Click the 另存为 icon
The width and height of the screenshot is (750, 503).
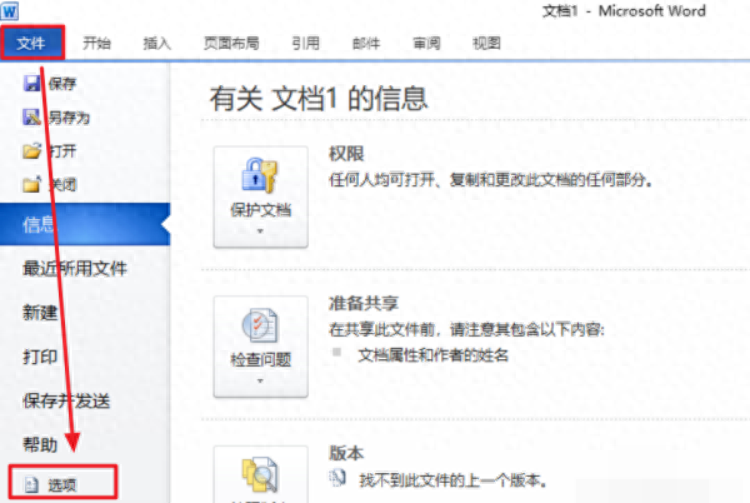pyautogui.click(x=32, y=117)
